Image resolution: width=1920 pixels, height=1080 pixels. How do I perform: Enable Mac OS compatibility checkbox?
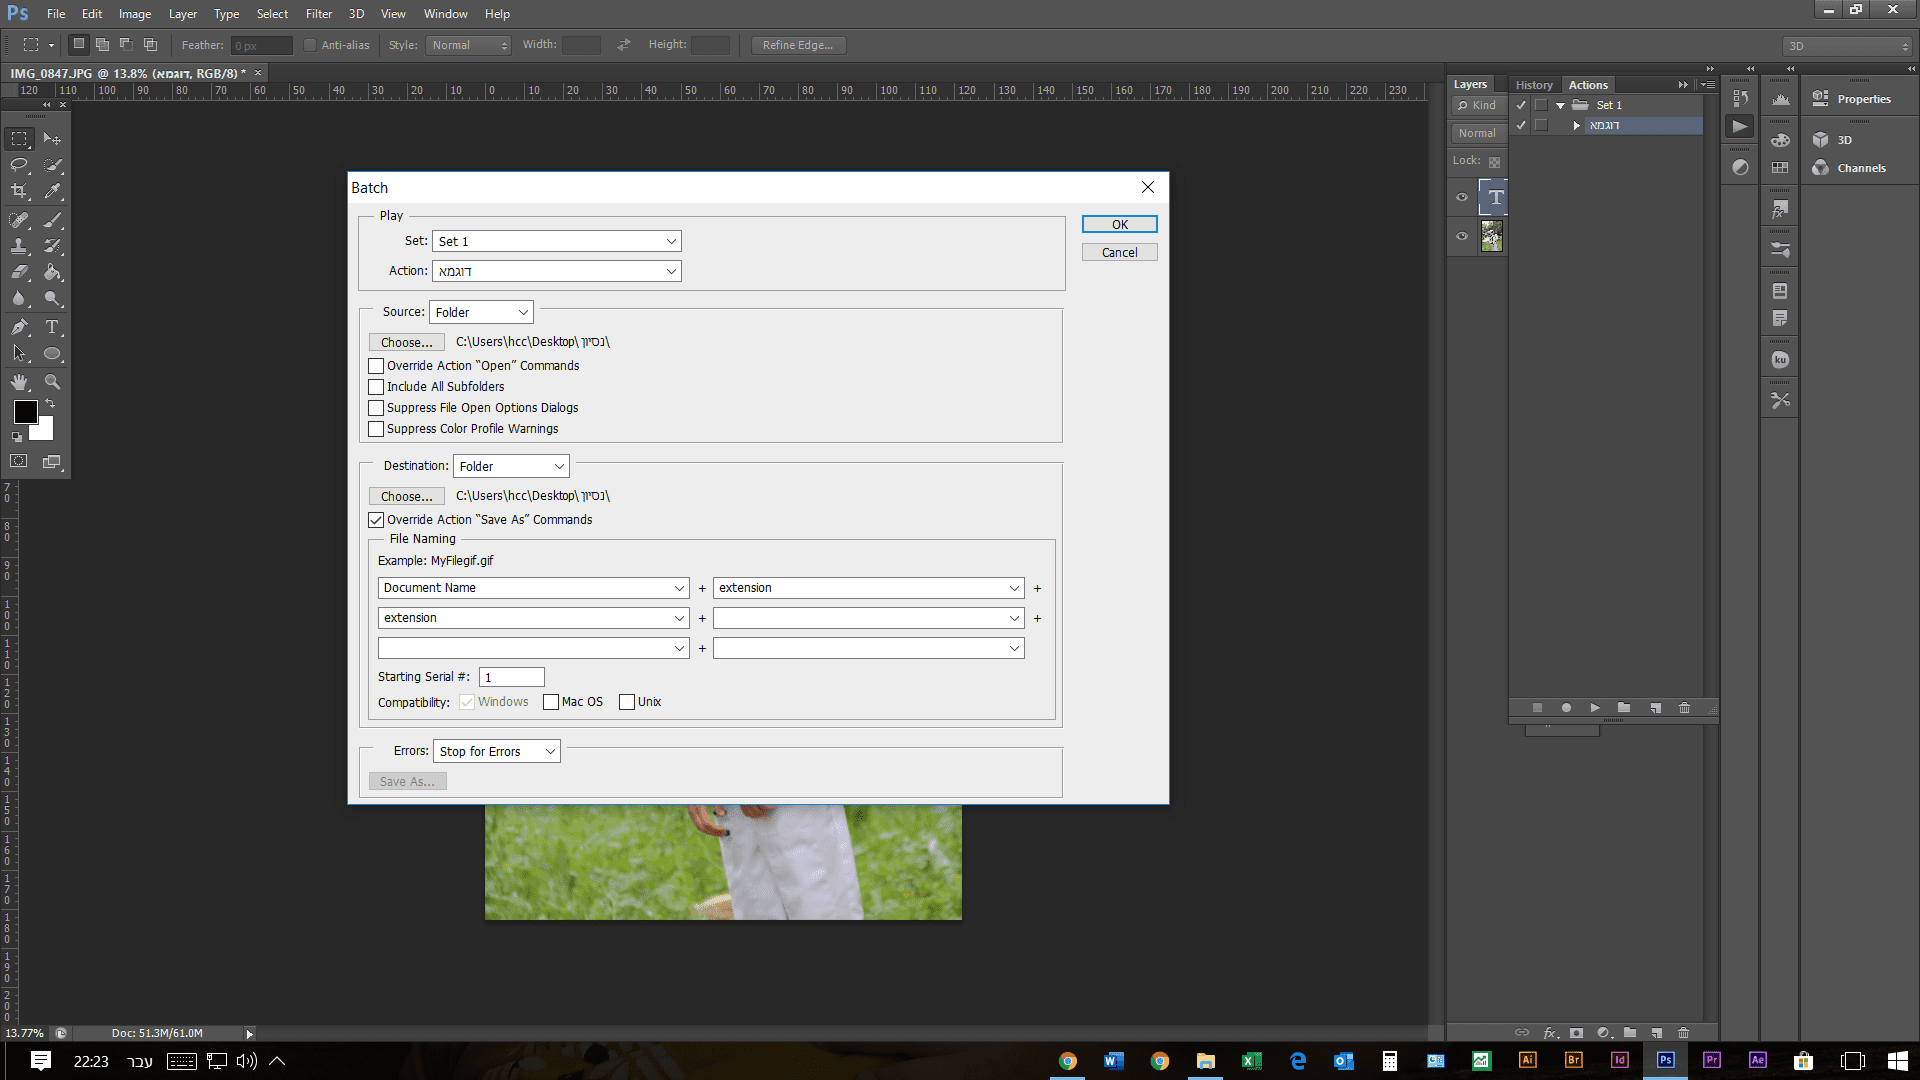tap(551, 702)
